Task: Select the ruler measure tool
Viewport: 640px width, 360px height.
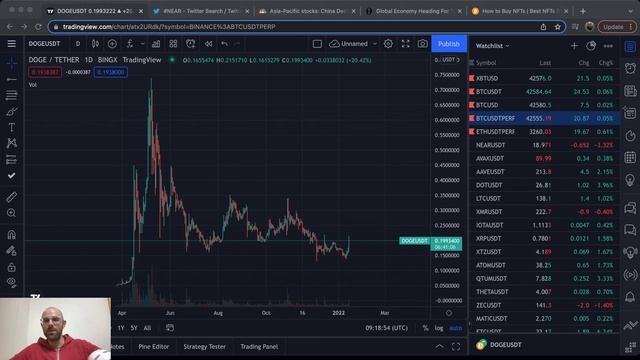Action: [x=11, y=197]
